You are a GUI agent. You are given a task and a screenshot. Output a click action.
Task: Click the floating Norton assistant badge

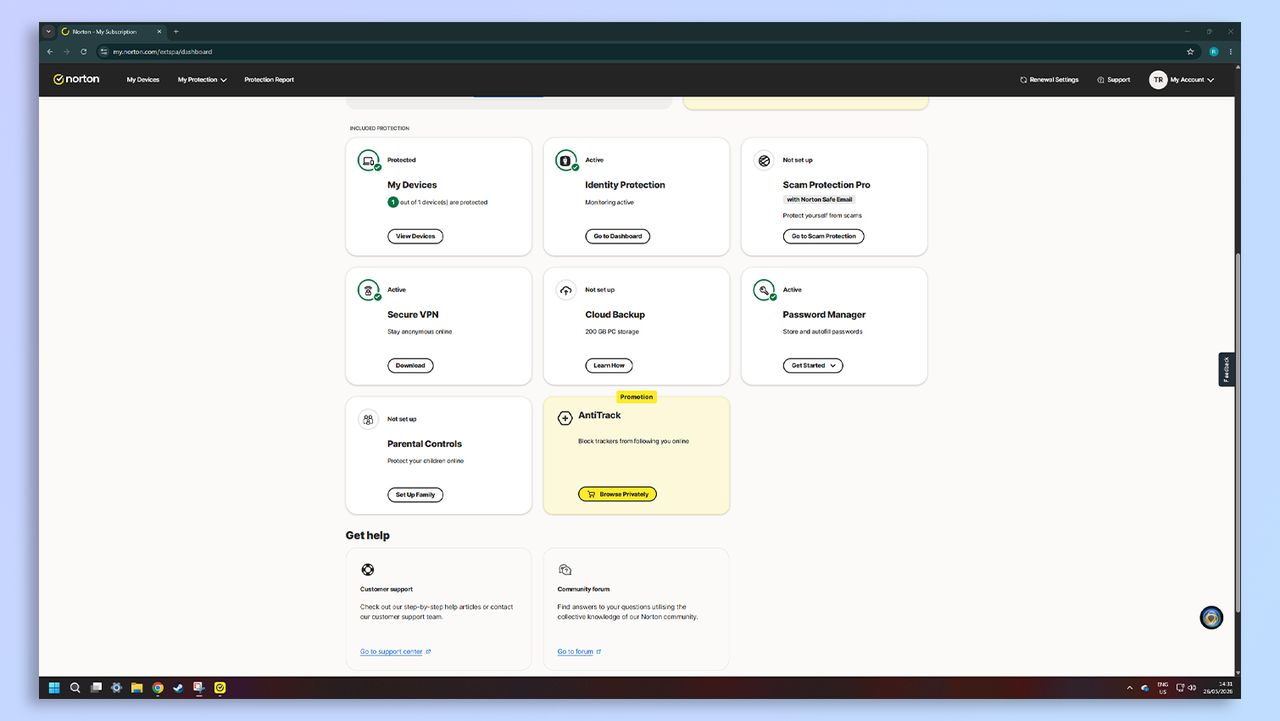[x=1211, y=618]
